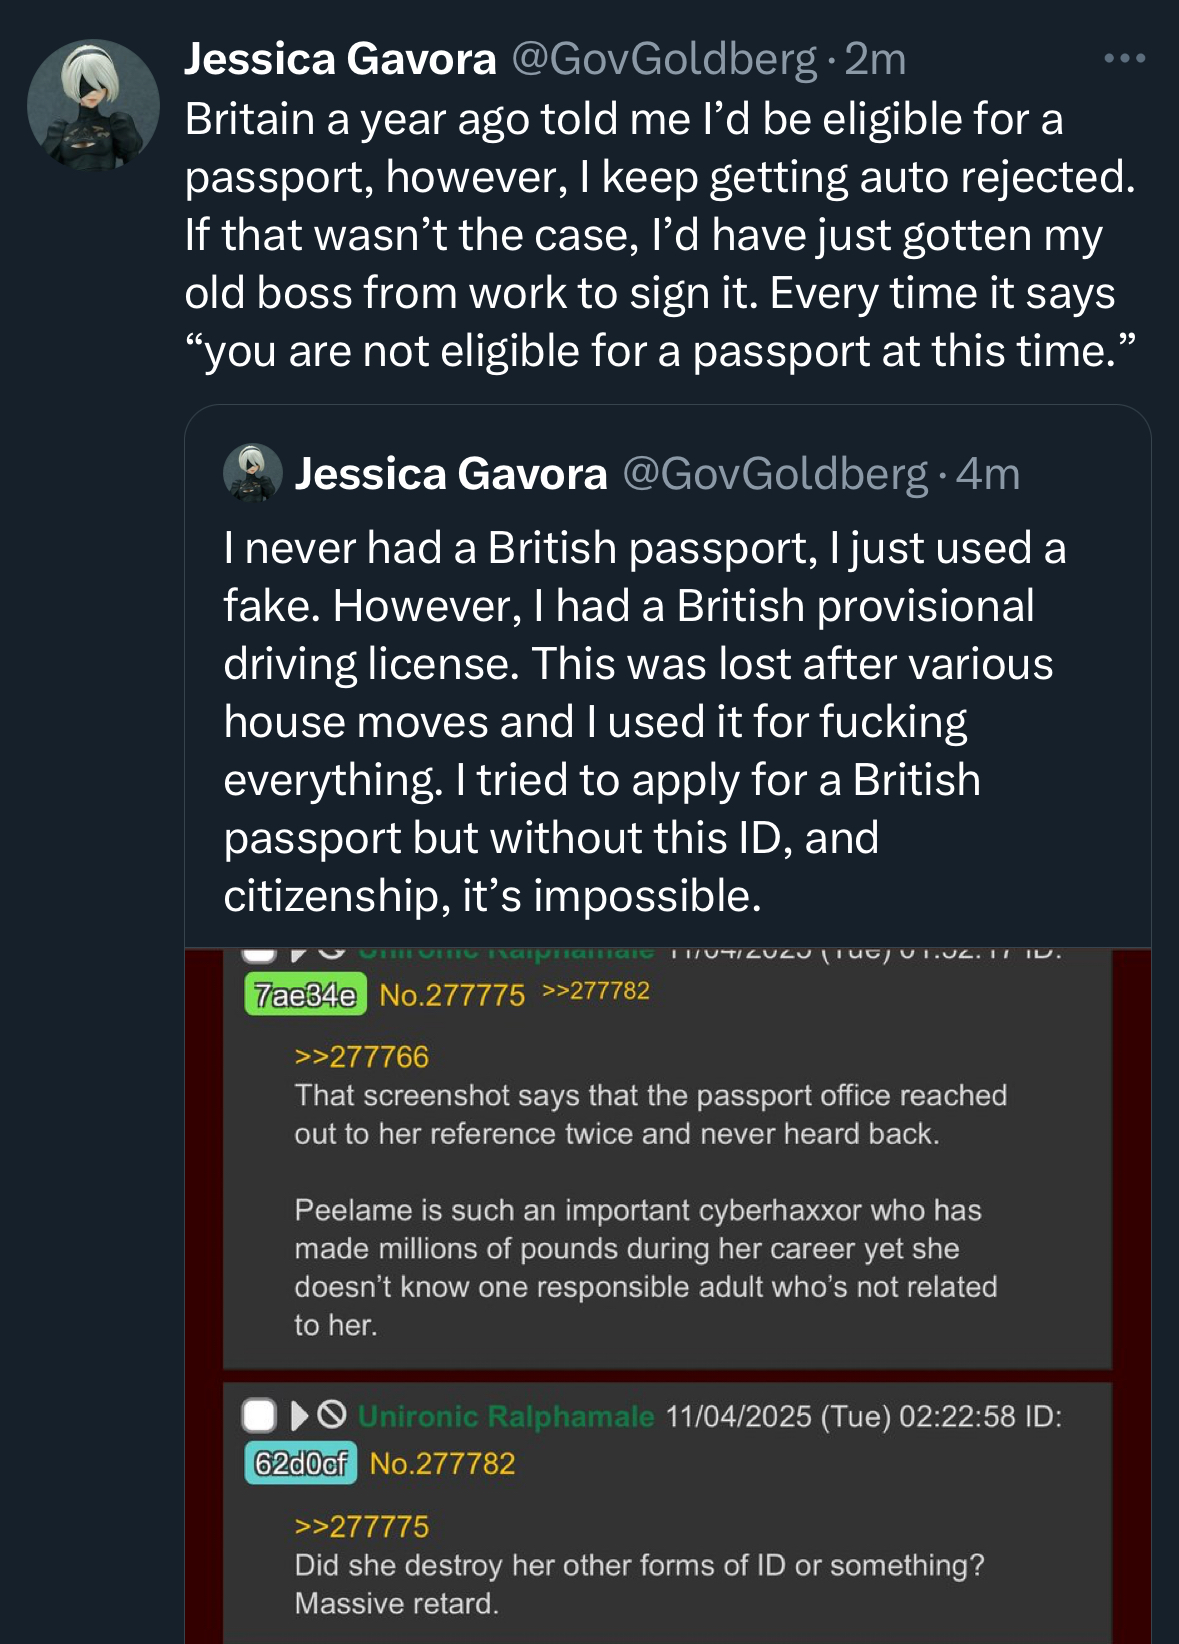Click the large profile avatar of main tweet
Image resolution: width=1179 pixels, height=1644 pixels.
coord(93,105)
